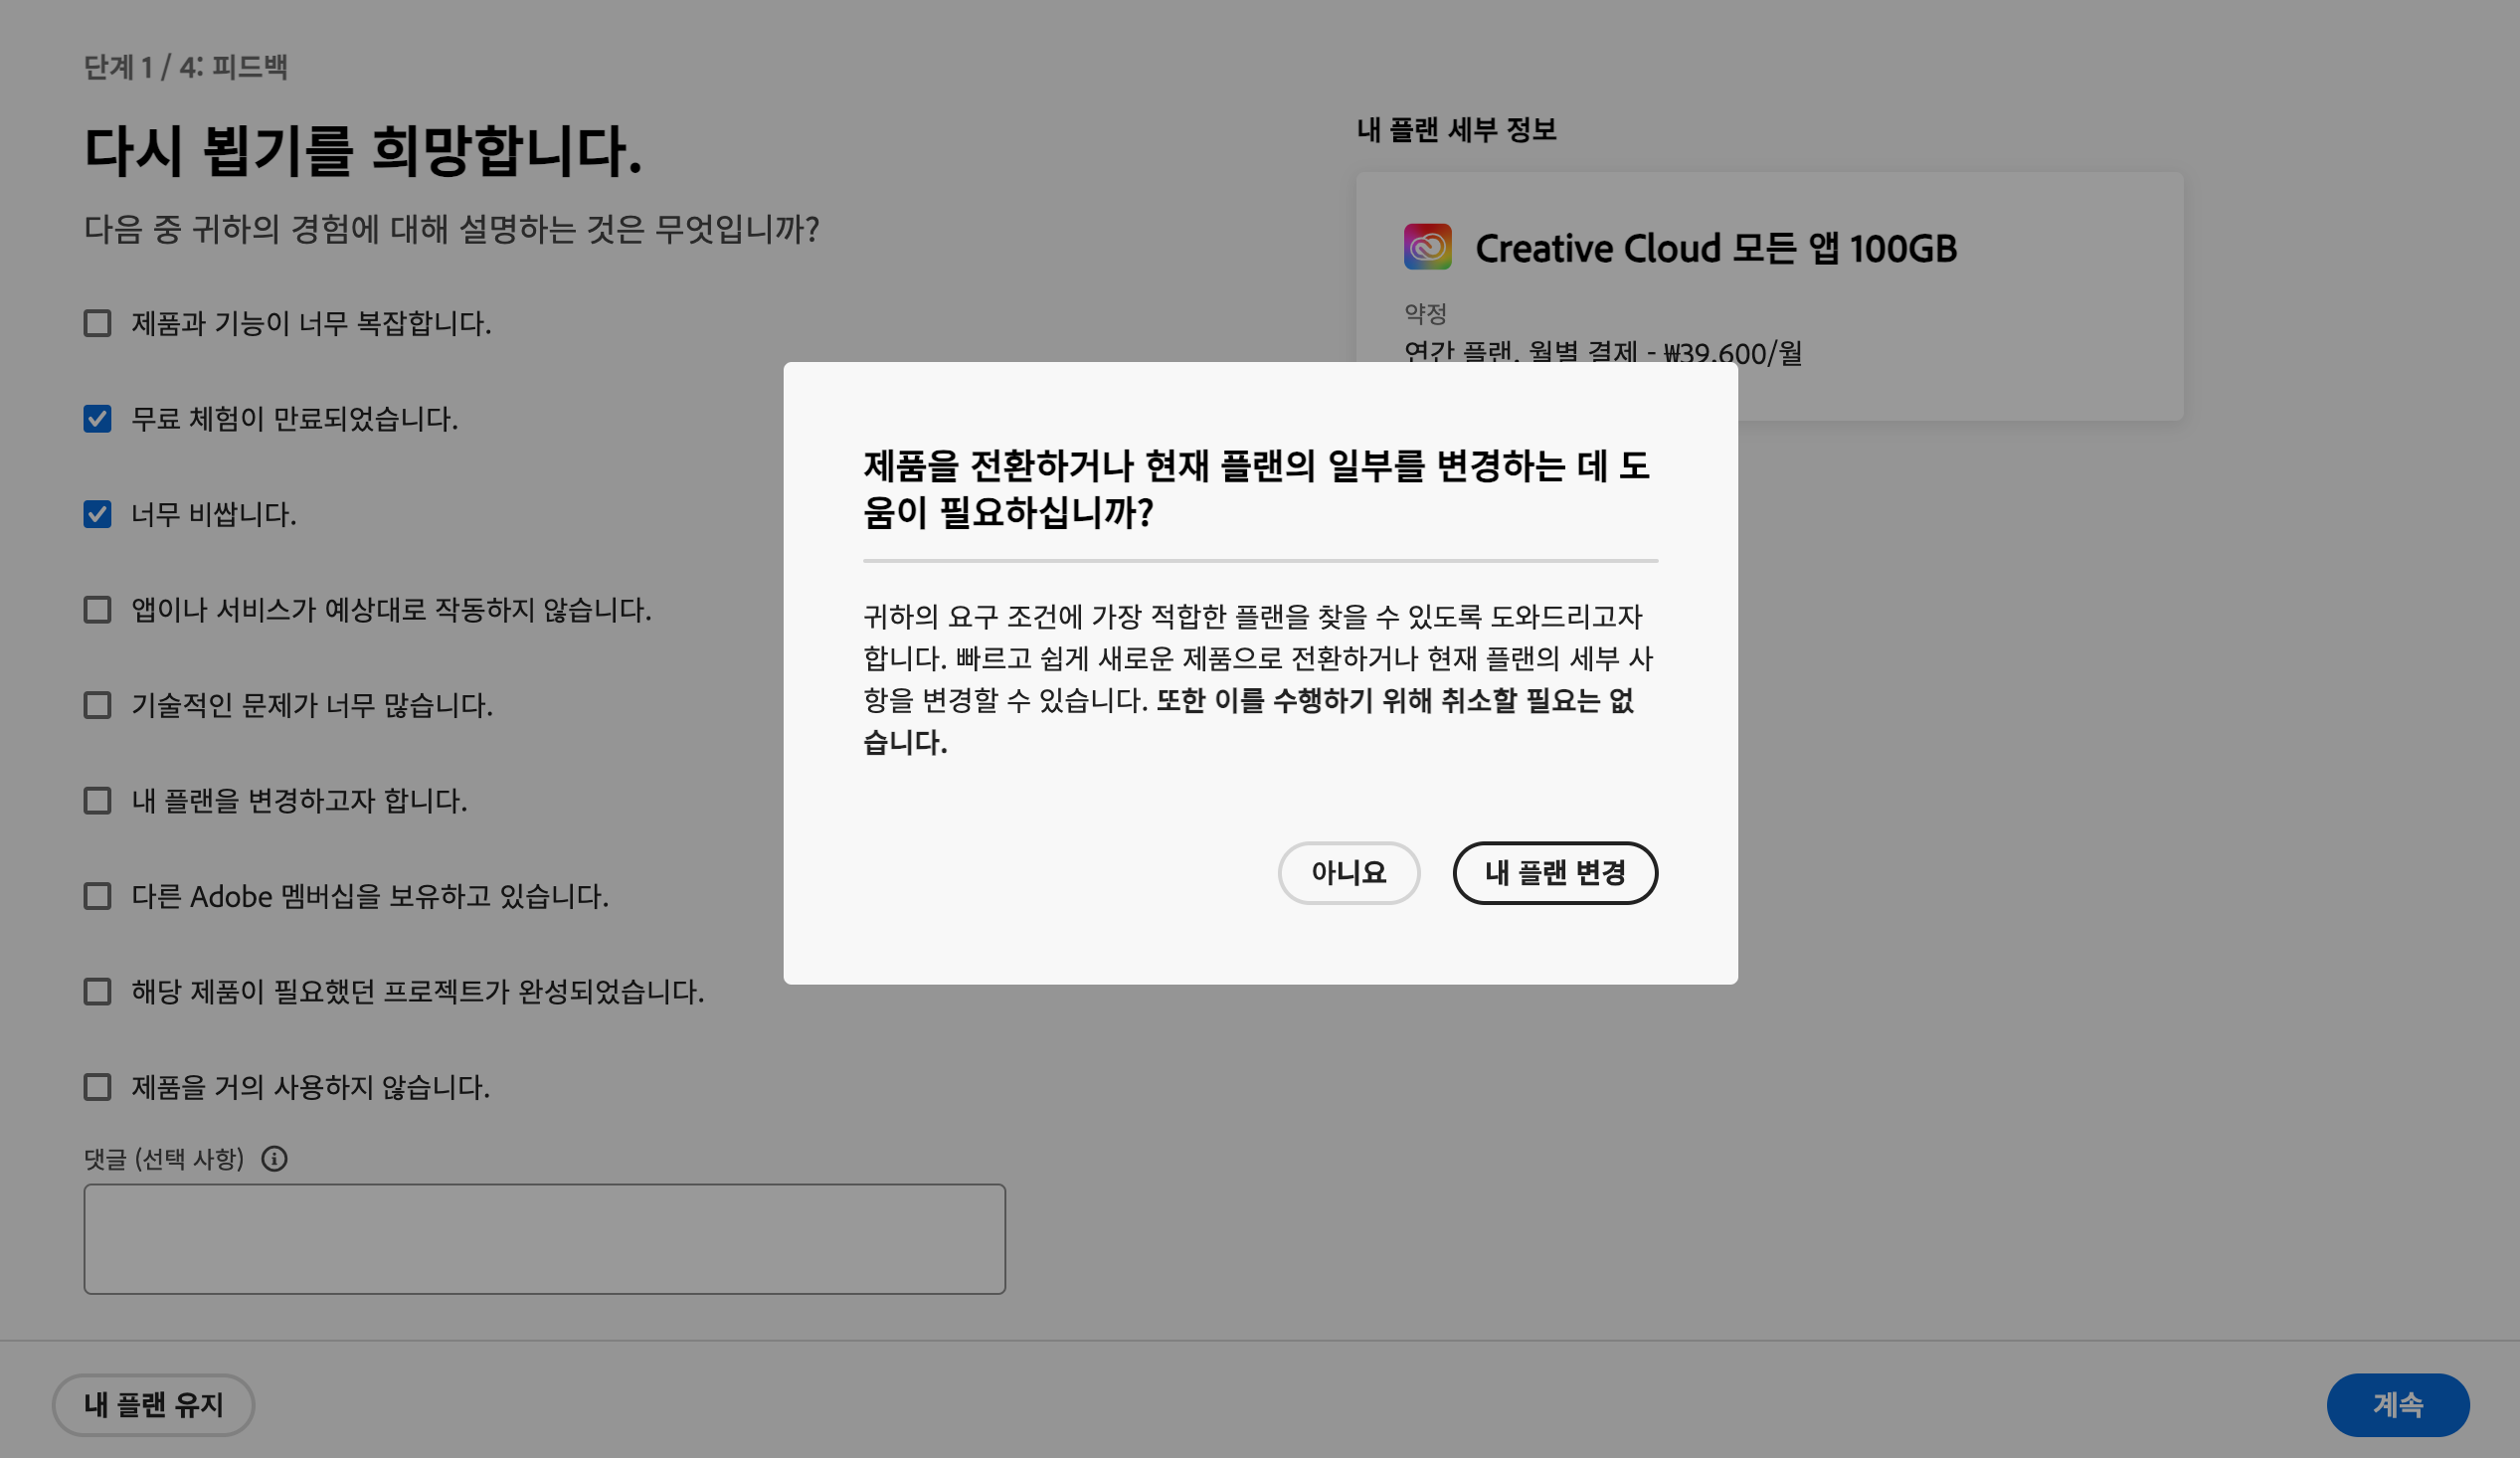The image size is (2520, 1458).
Task: Check '기술적인 문제가 너무 많습니다' option
Action: [97, 705]
